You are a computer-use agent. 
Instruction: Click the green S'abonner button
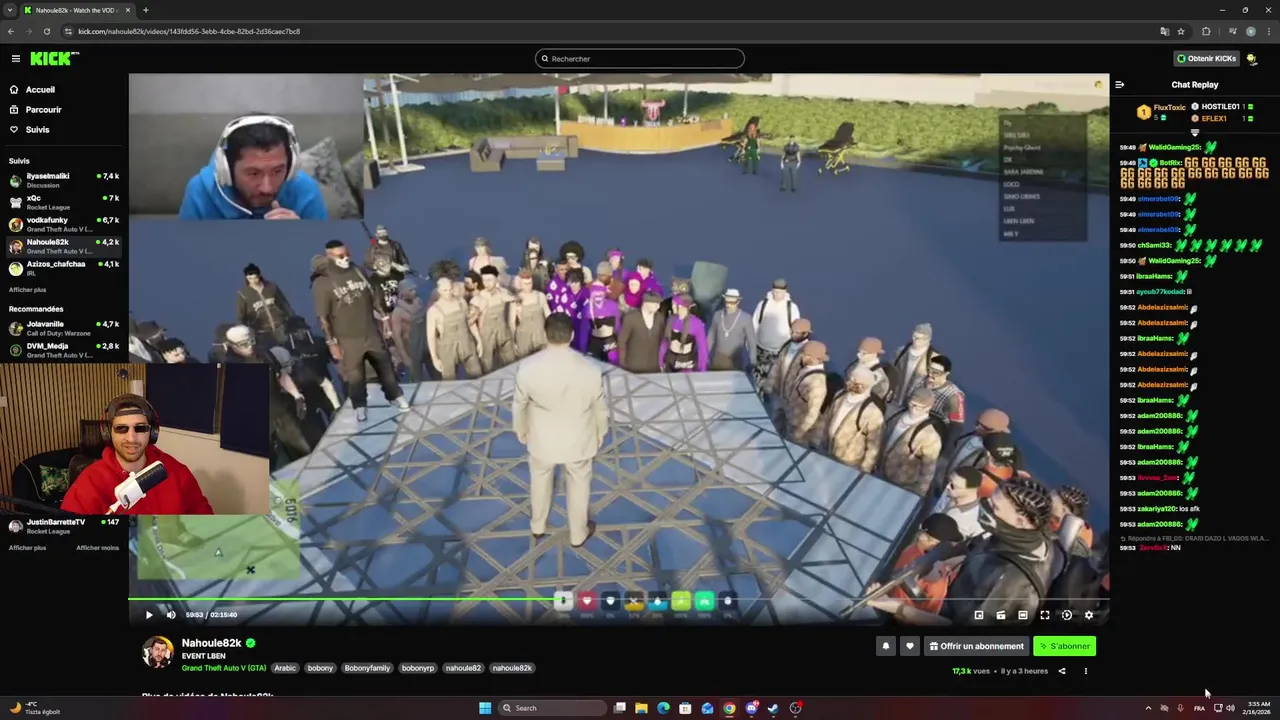tap(1064, 646)
